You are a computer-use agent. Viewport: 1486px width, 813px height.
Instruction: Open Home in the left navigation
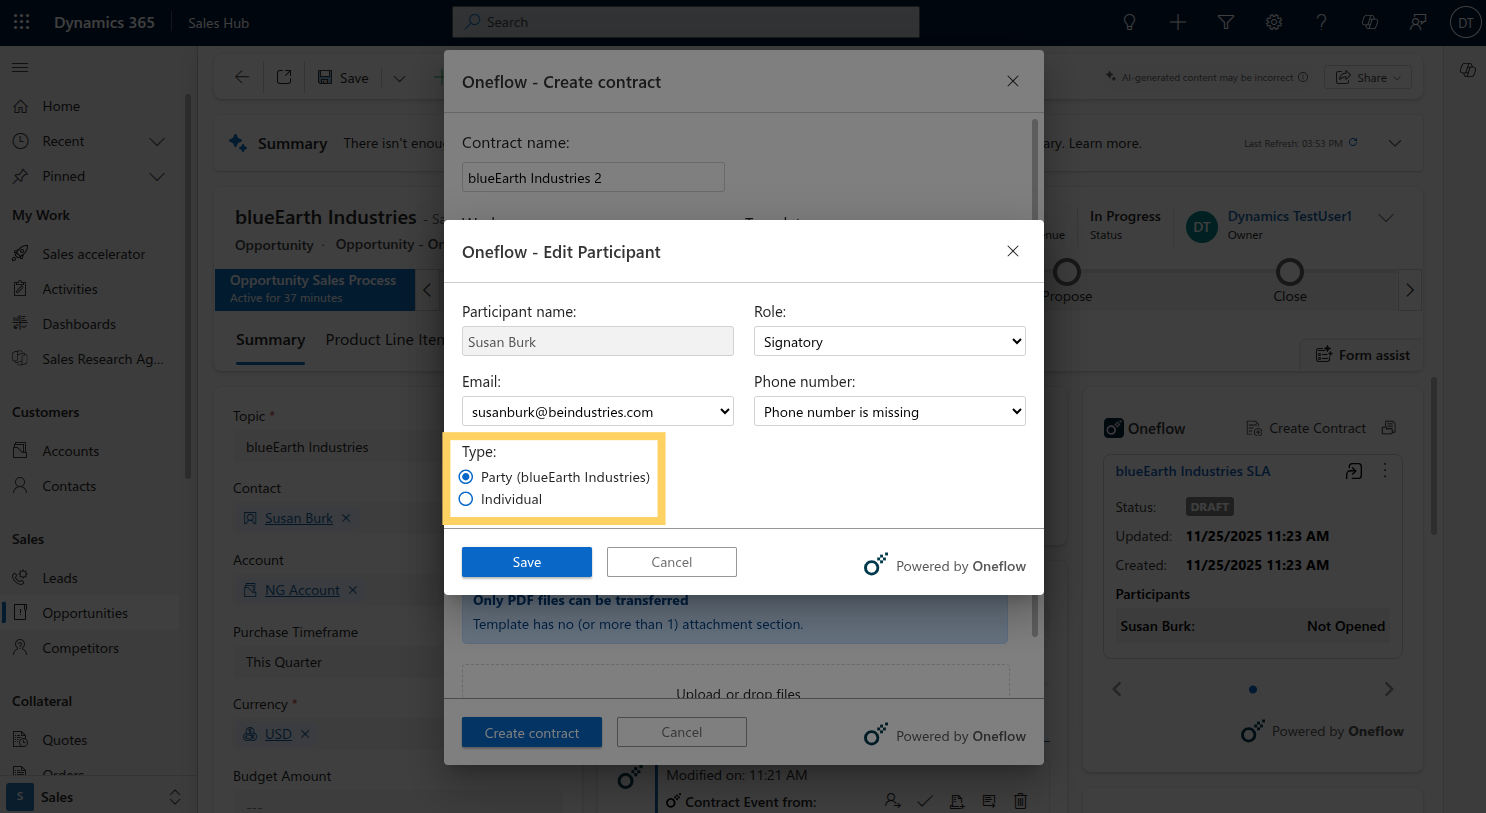(x=61, y=106)
